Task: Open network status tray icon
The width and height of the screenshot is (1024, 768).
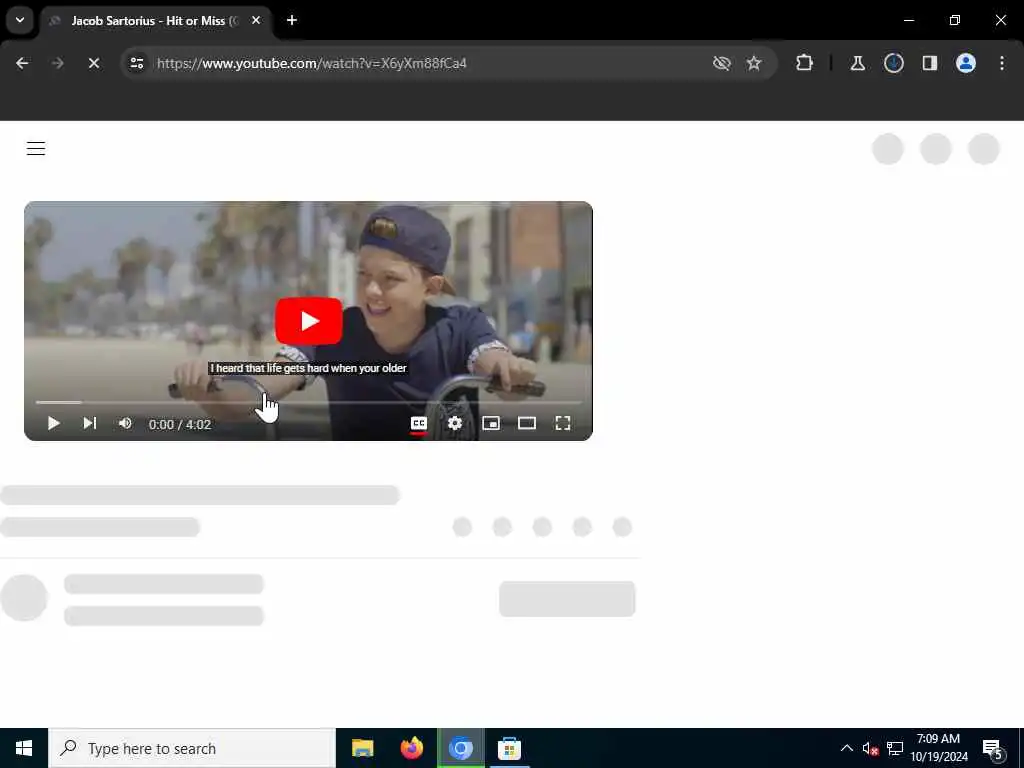Action: click(895, 749)
